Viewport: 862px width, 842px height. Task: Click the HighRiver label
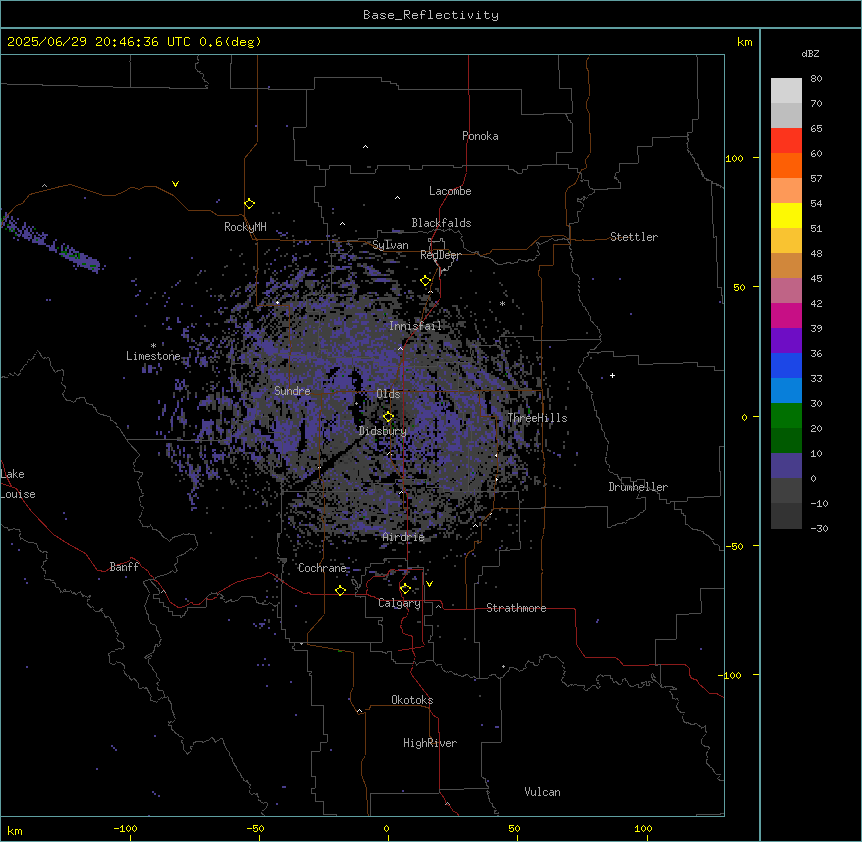point(430,743)
